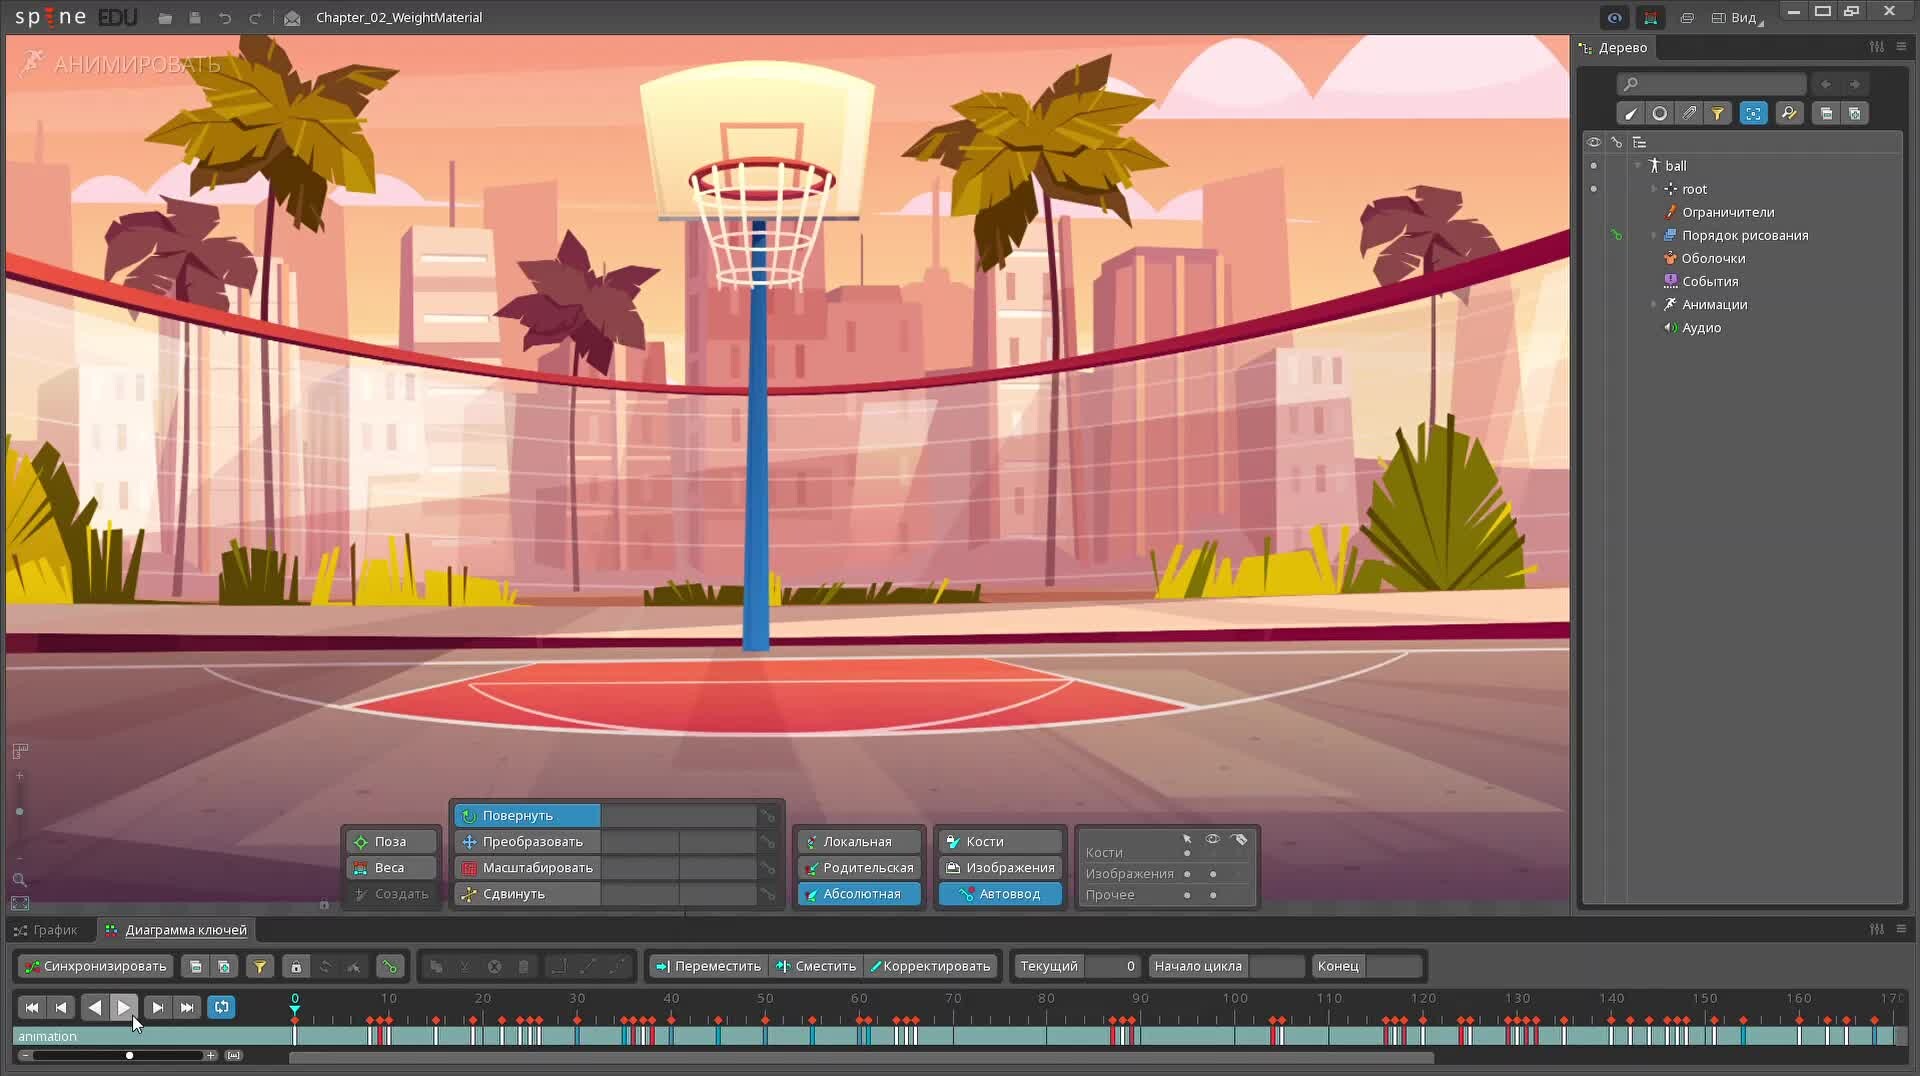The width and height of the screenshot is (1920, 1076).
Task: Click the timeline zoom slider handle
Action: tap(129, 1055)
